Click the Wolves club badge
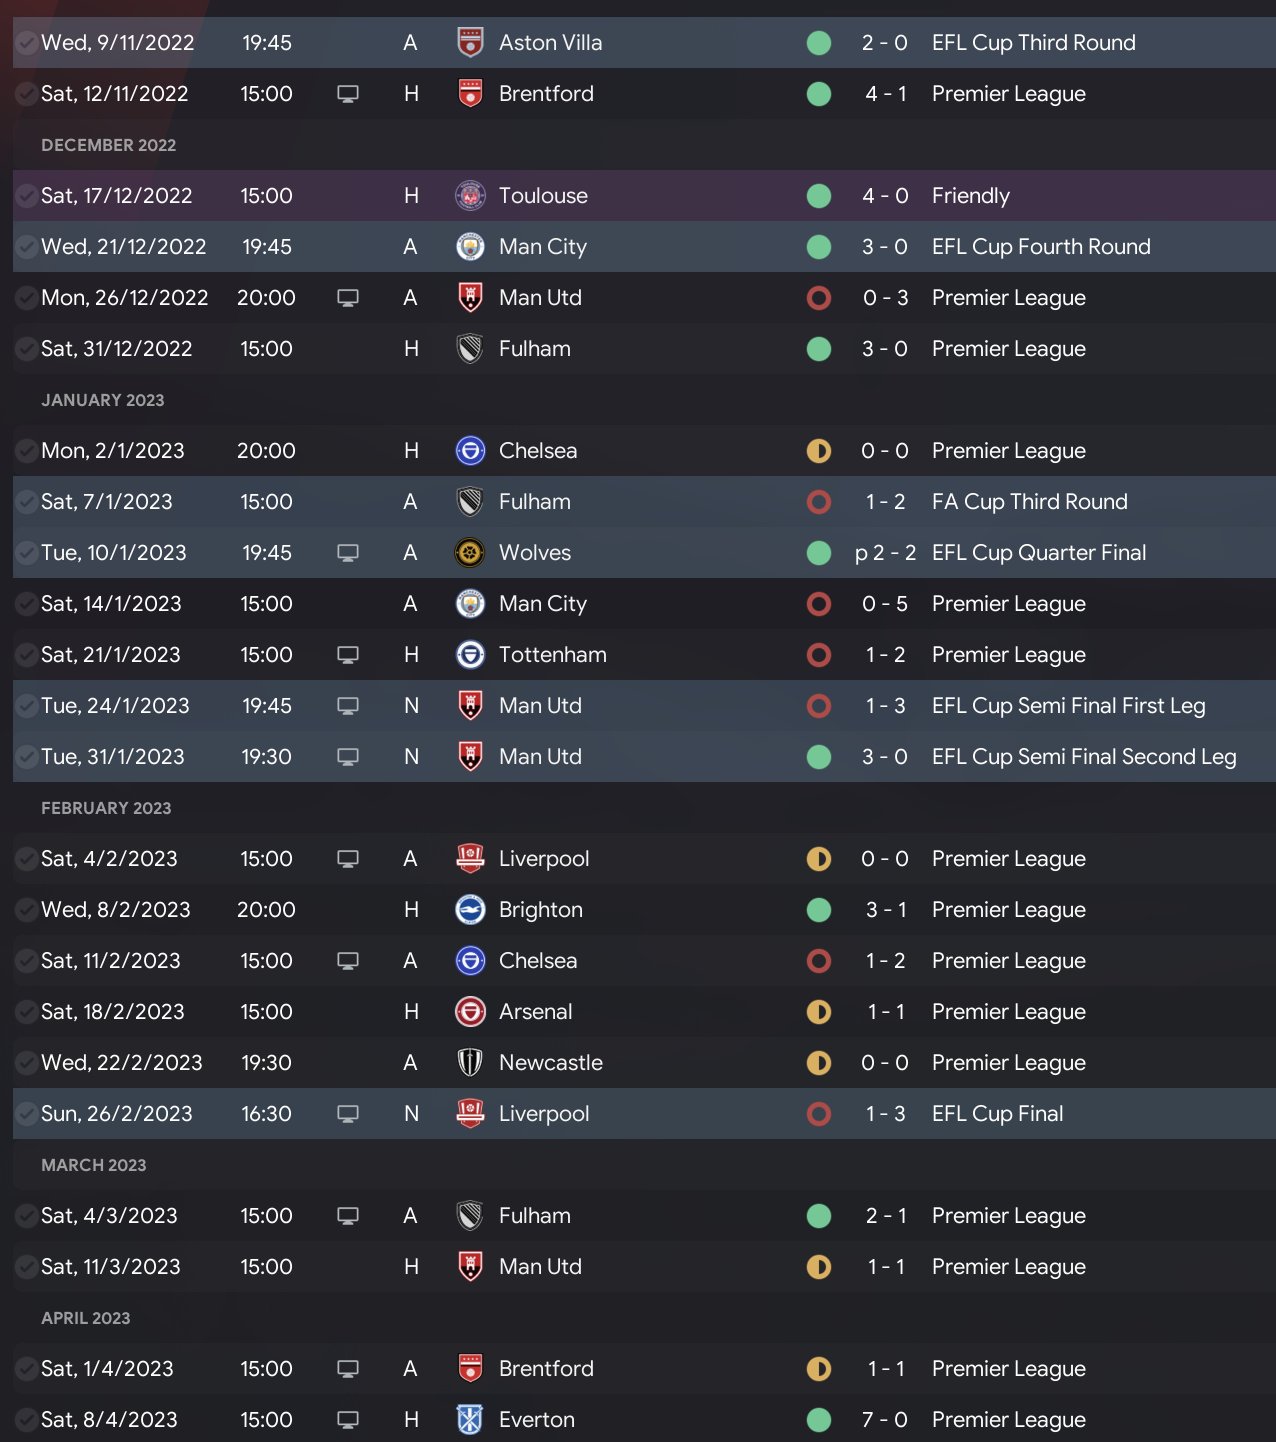 [x=470, y=553]
